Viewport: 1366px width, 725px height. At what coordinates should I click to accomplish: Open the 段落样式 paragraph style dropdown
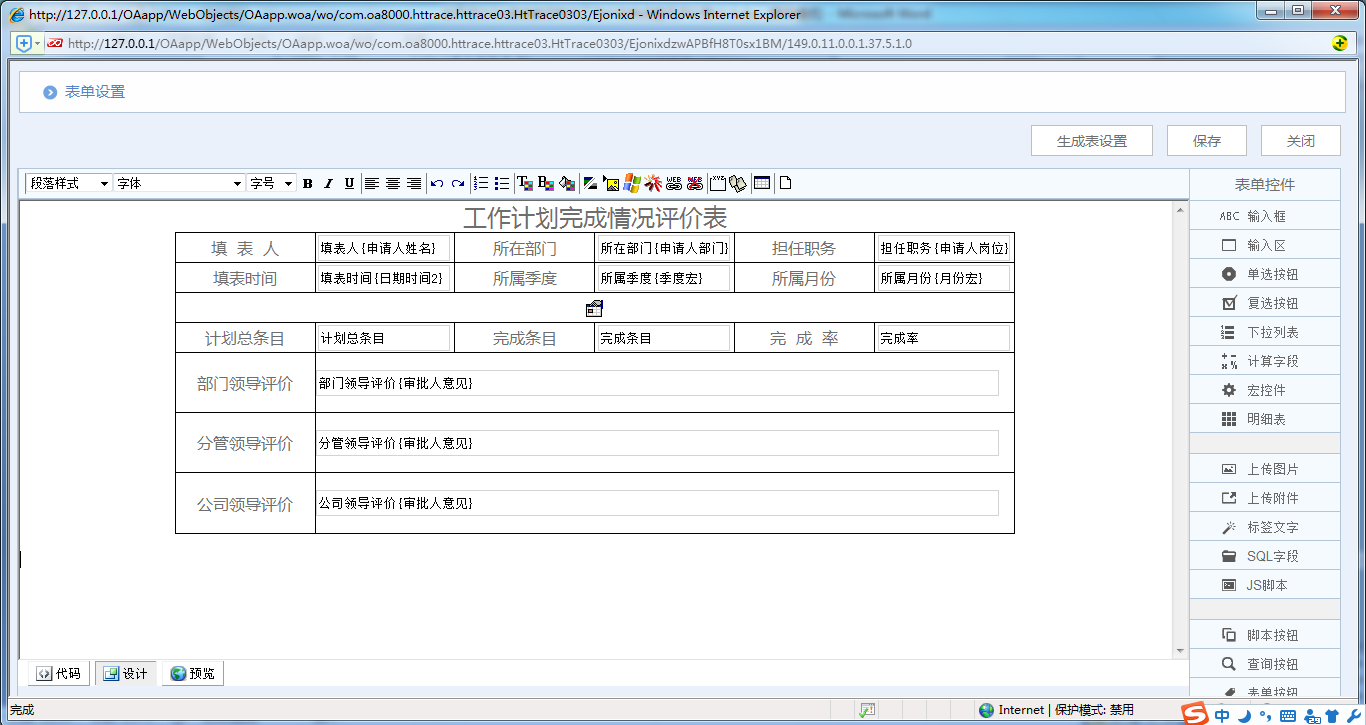(x=67, y=183)
